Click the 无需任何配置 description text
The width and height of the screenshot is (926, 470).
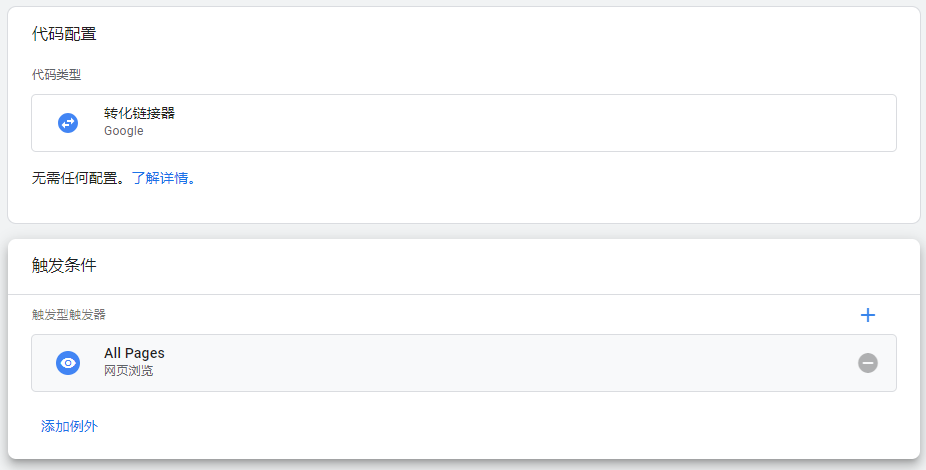click(79, 179)
